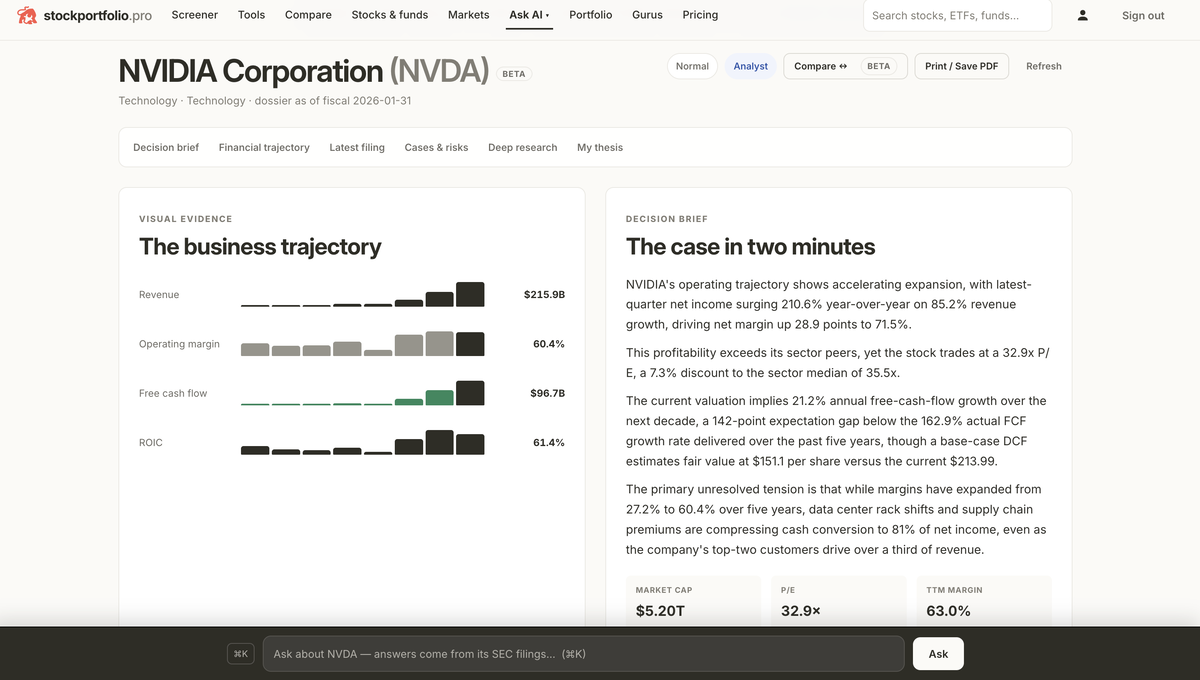Click the DECISION BRIEF section label
The width and height of the screenshot is (1200, 680).
click(x=666, y=219)
